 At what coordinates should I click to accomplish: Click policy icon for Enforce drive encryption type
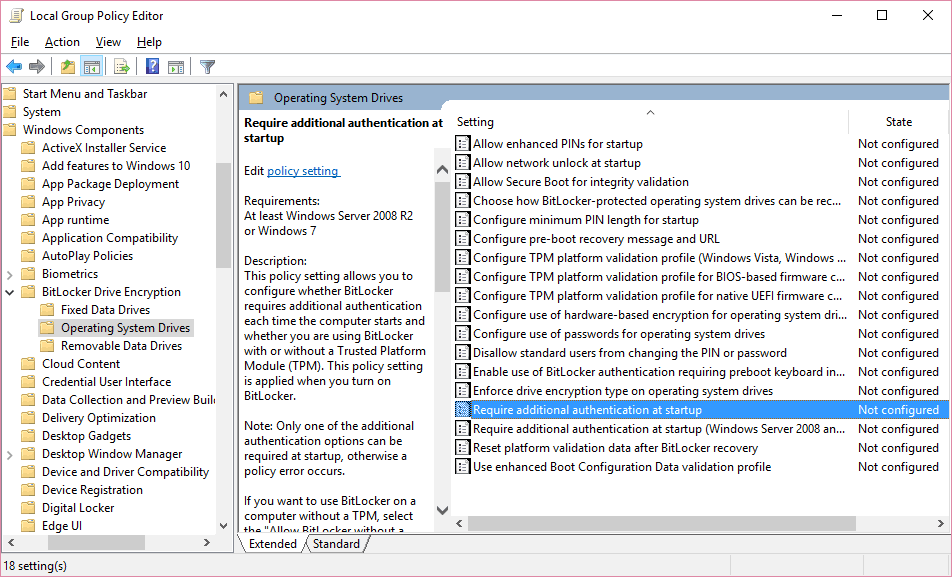coord(463,390)
